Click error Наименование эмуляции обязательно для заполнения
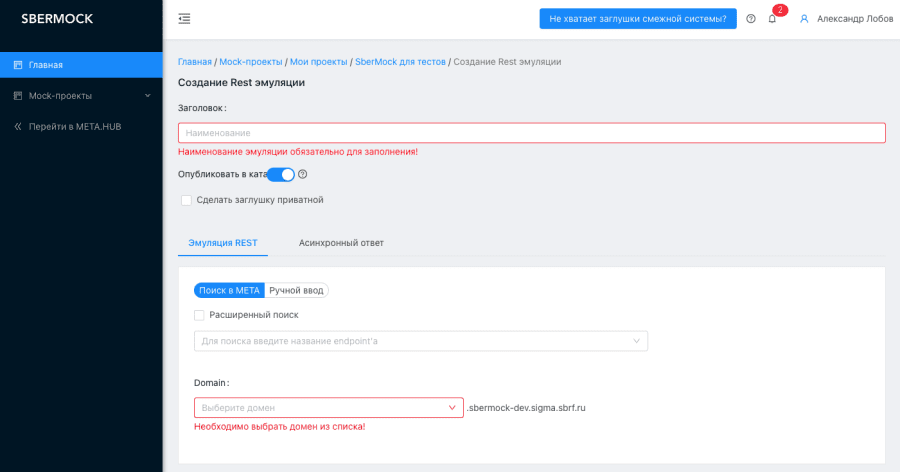 click(x=298, y=152)
